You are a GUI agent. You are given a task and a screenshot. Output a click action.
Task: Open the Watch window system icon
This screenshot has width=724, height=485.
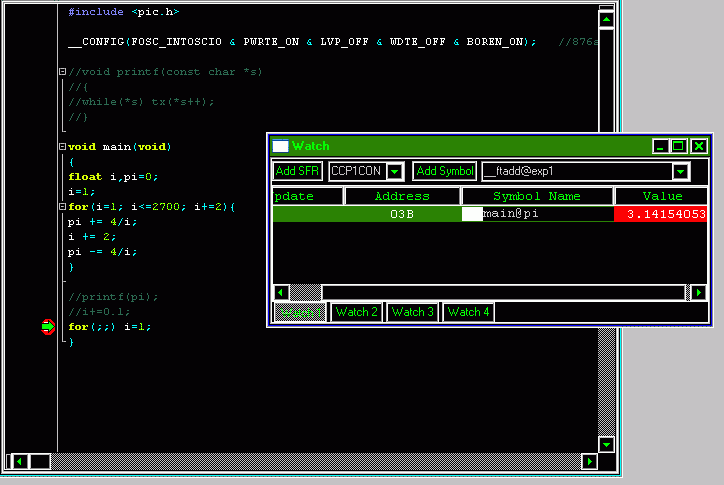point(280,146)
